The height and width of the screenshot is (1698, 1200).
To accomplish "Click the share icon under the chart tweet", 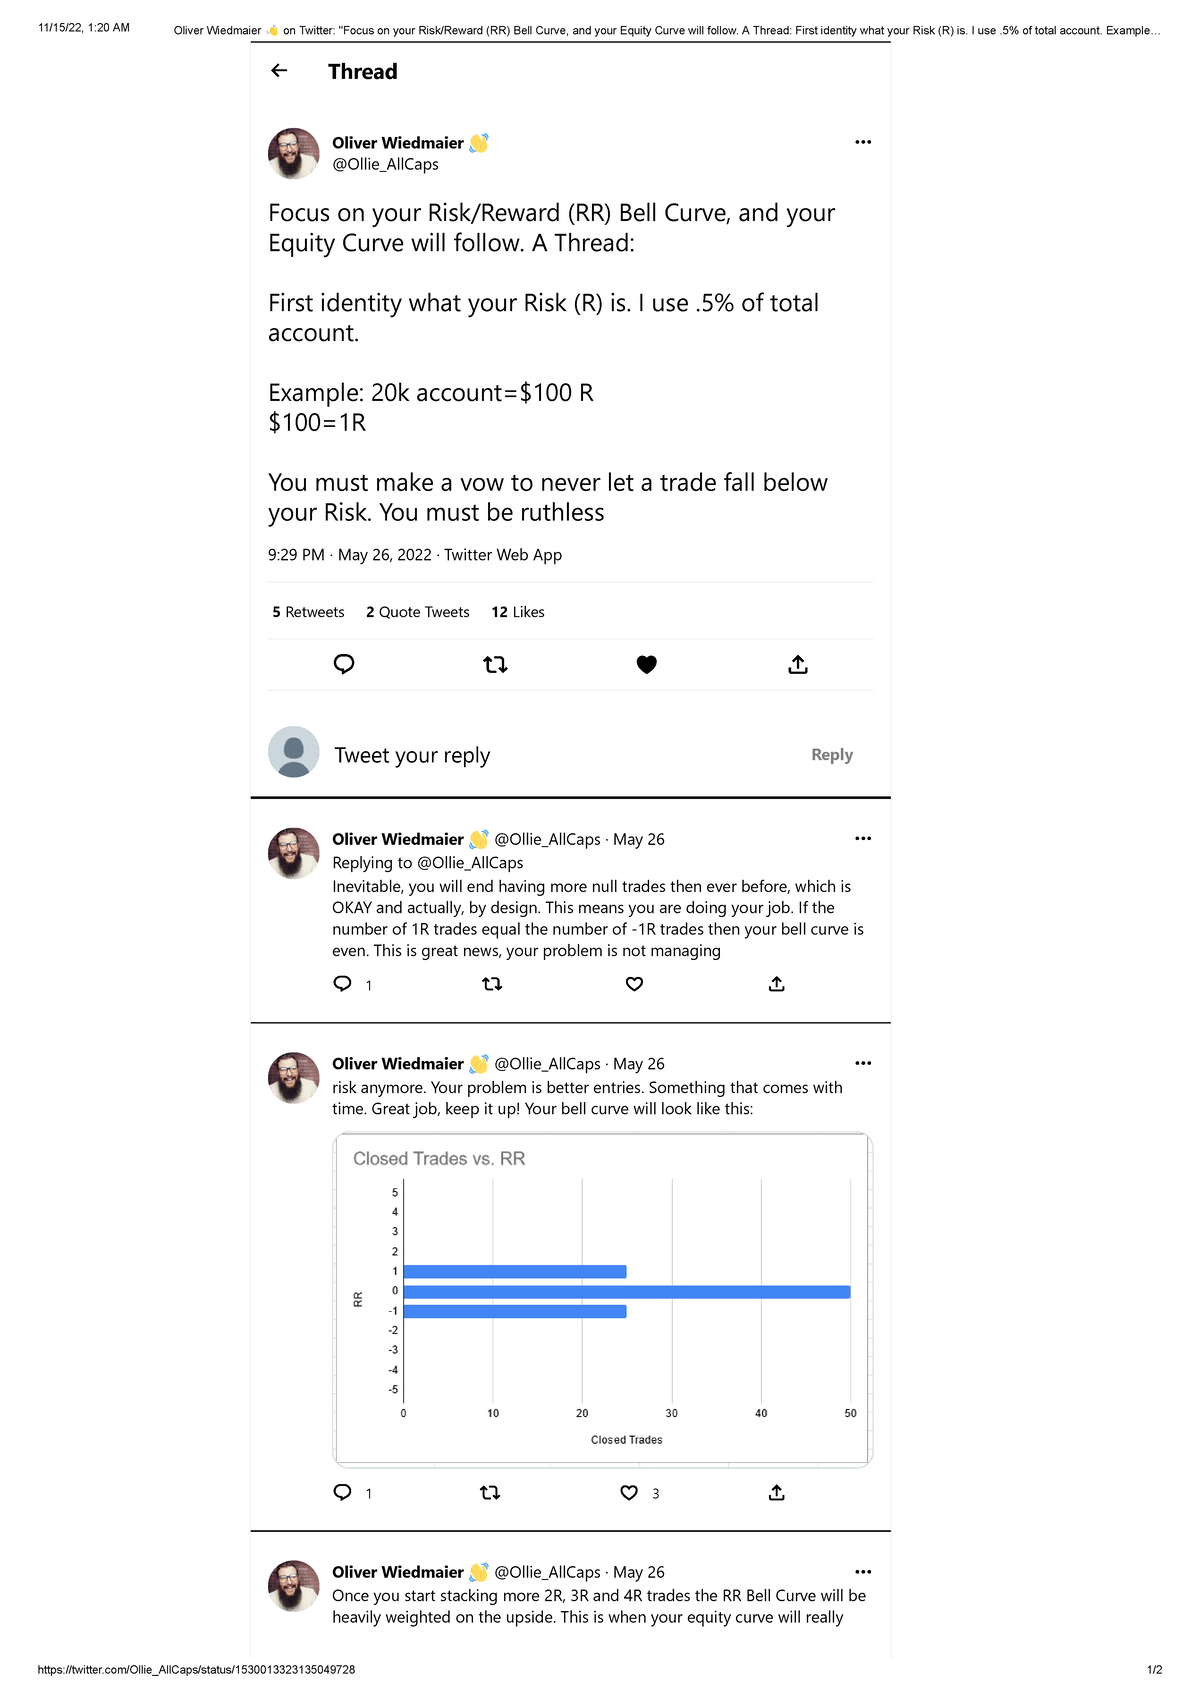I will pyautogui.click(x=776, y=1491).
